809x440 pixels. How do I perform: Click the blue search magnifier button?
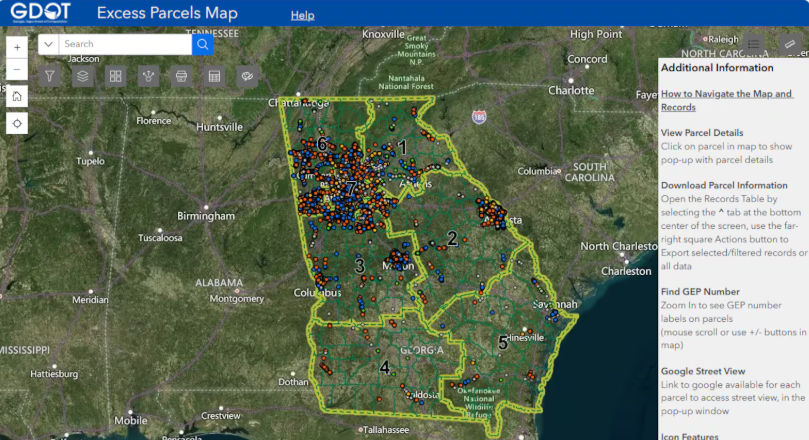coord(203,44)
